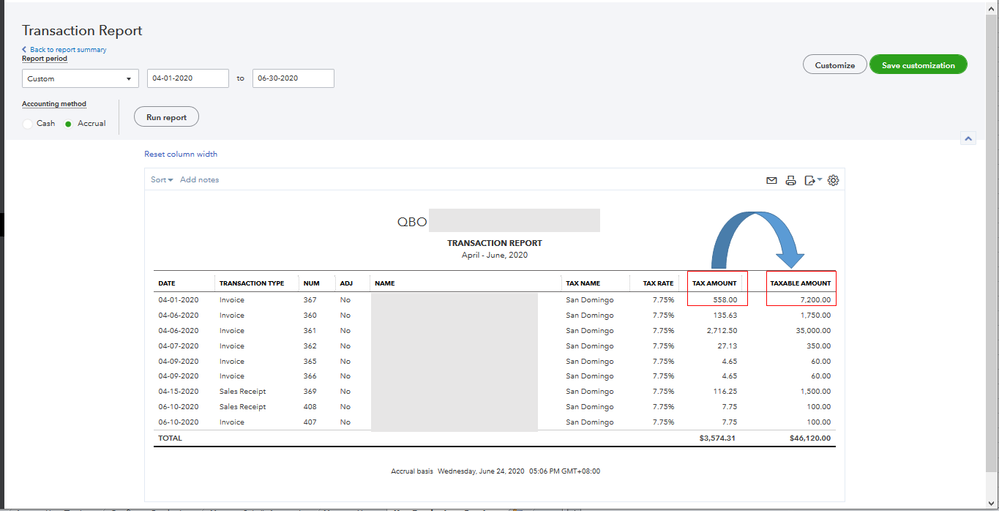Image resolution: width=999 pixels, height=511 pixels.
Task: Click the end date field 06-30-2020
Action: coord(292,79)
